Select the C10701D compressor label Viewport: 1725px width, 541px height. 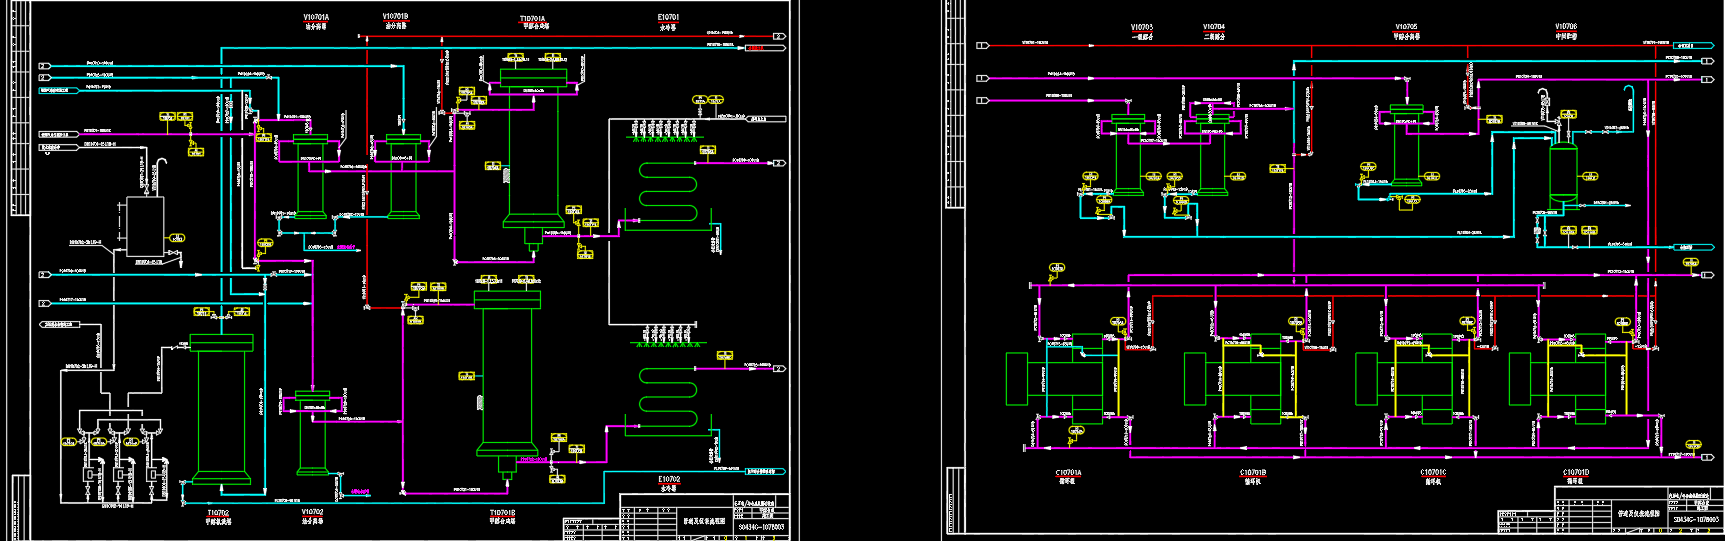1576,472
